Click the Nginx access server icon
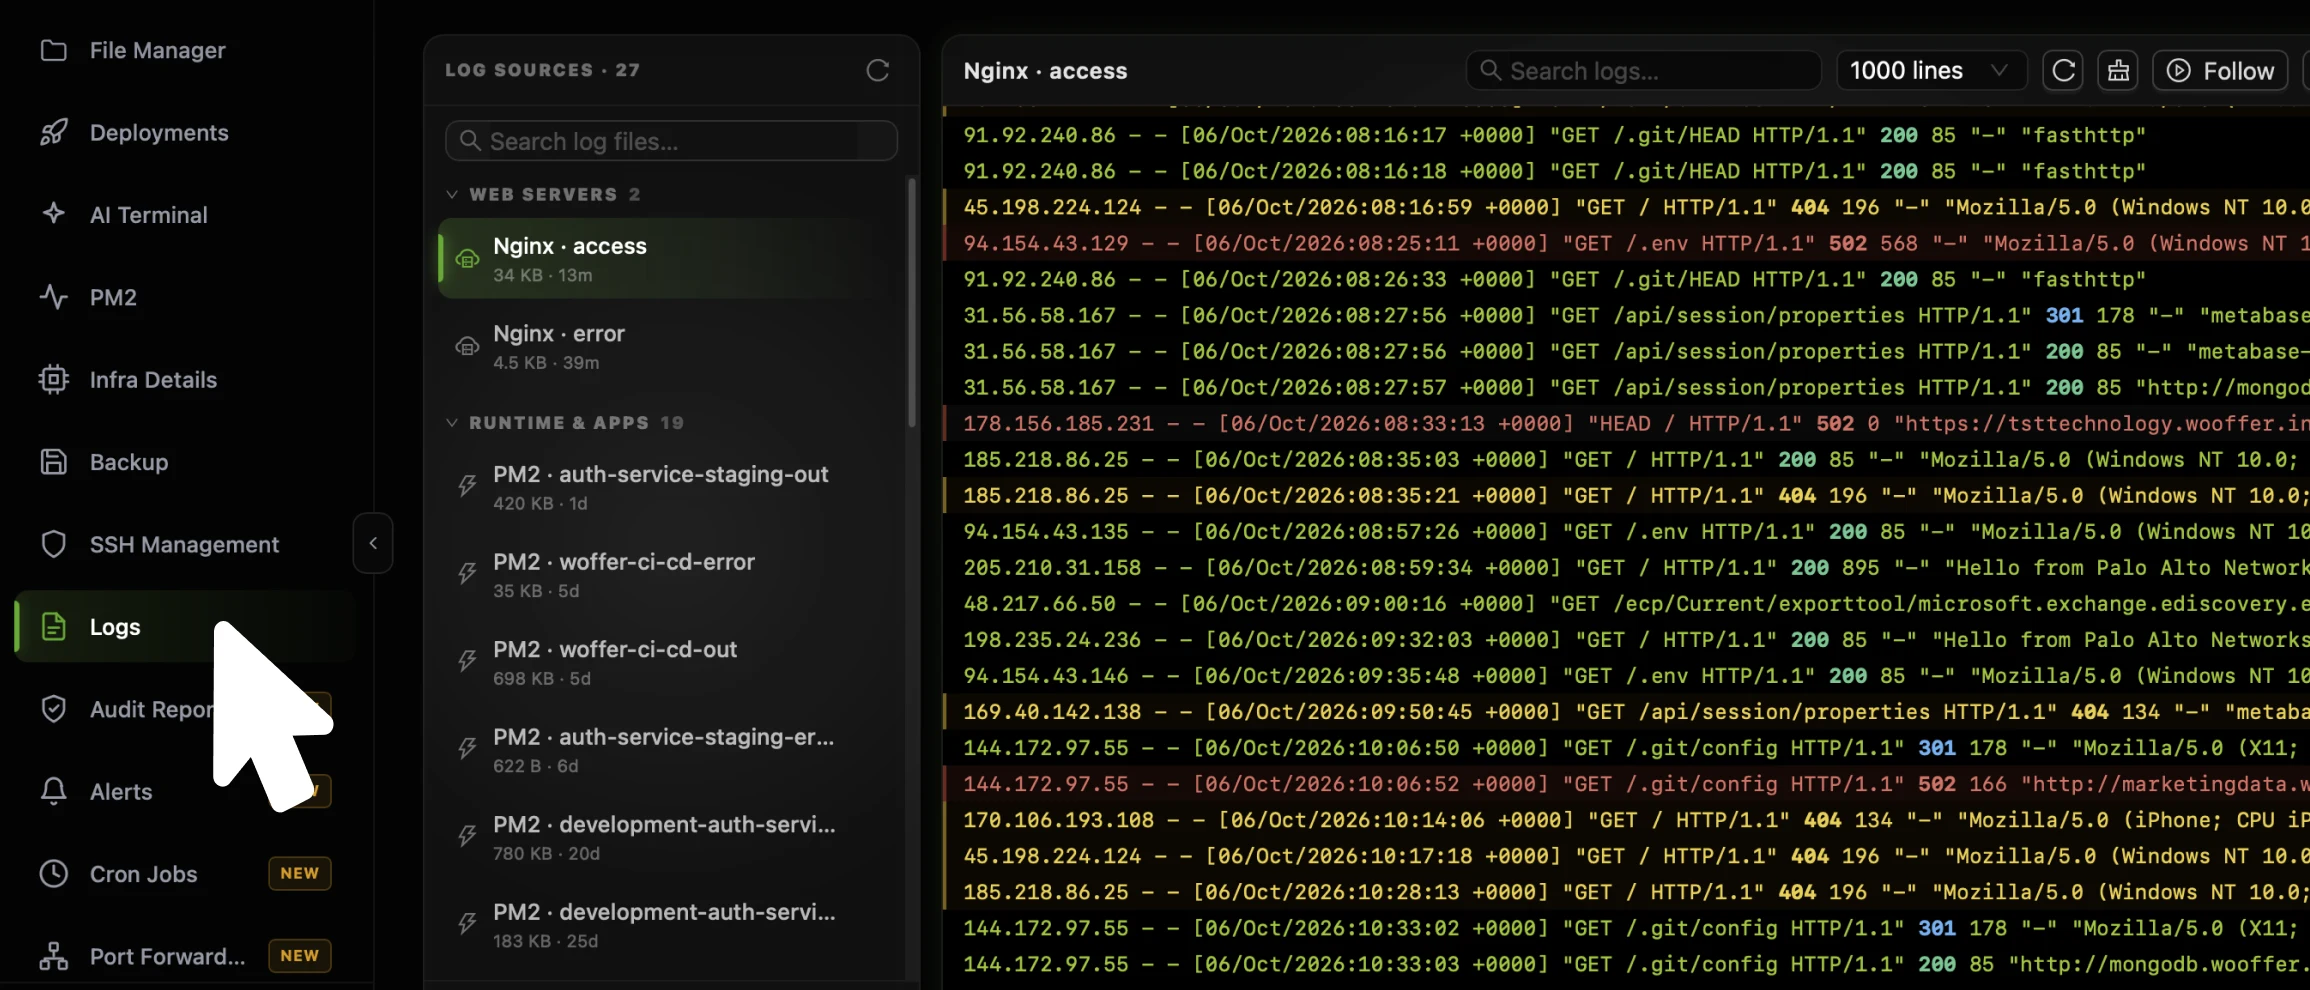This screenshot has width=2310, height=990. click(467, 259)
